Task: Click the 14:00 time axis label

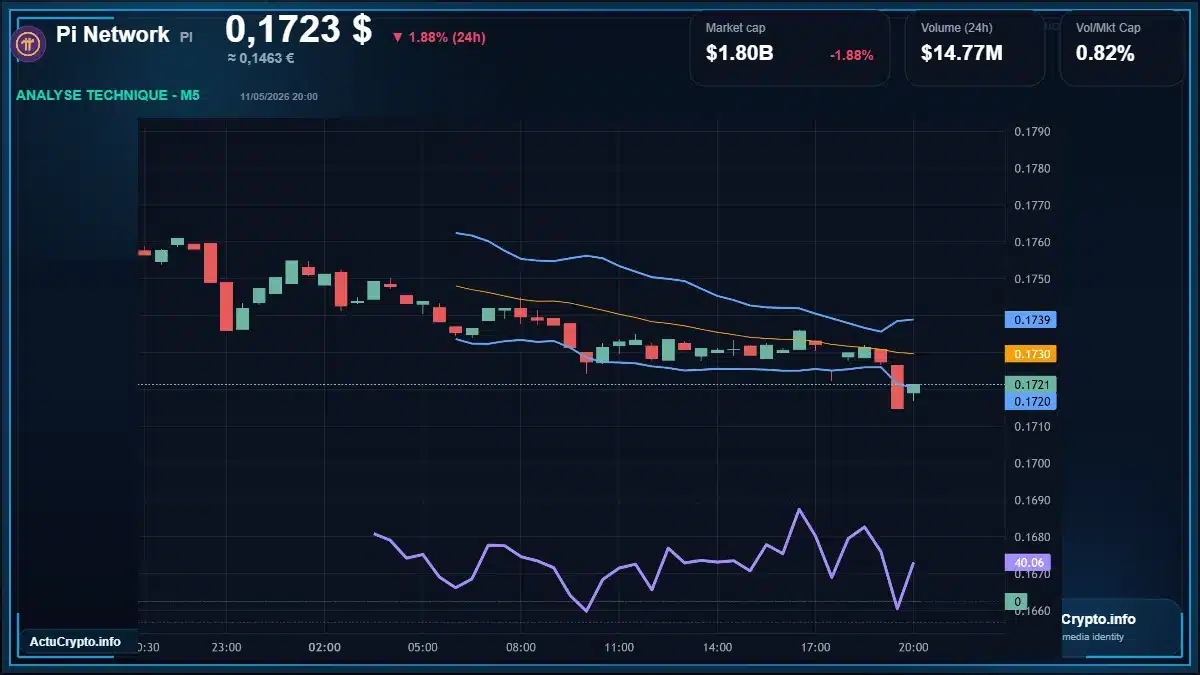Action: tap(717, 647)
